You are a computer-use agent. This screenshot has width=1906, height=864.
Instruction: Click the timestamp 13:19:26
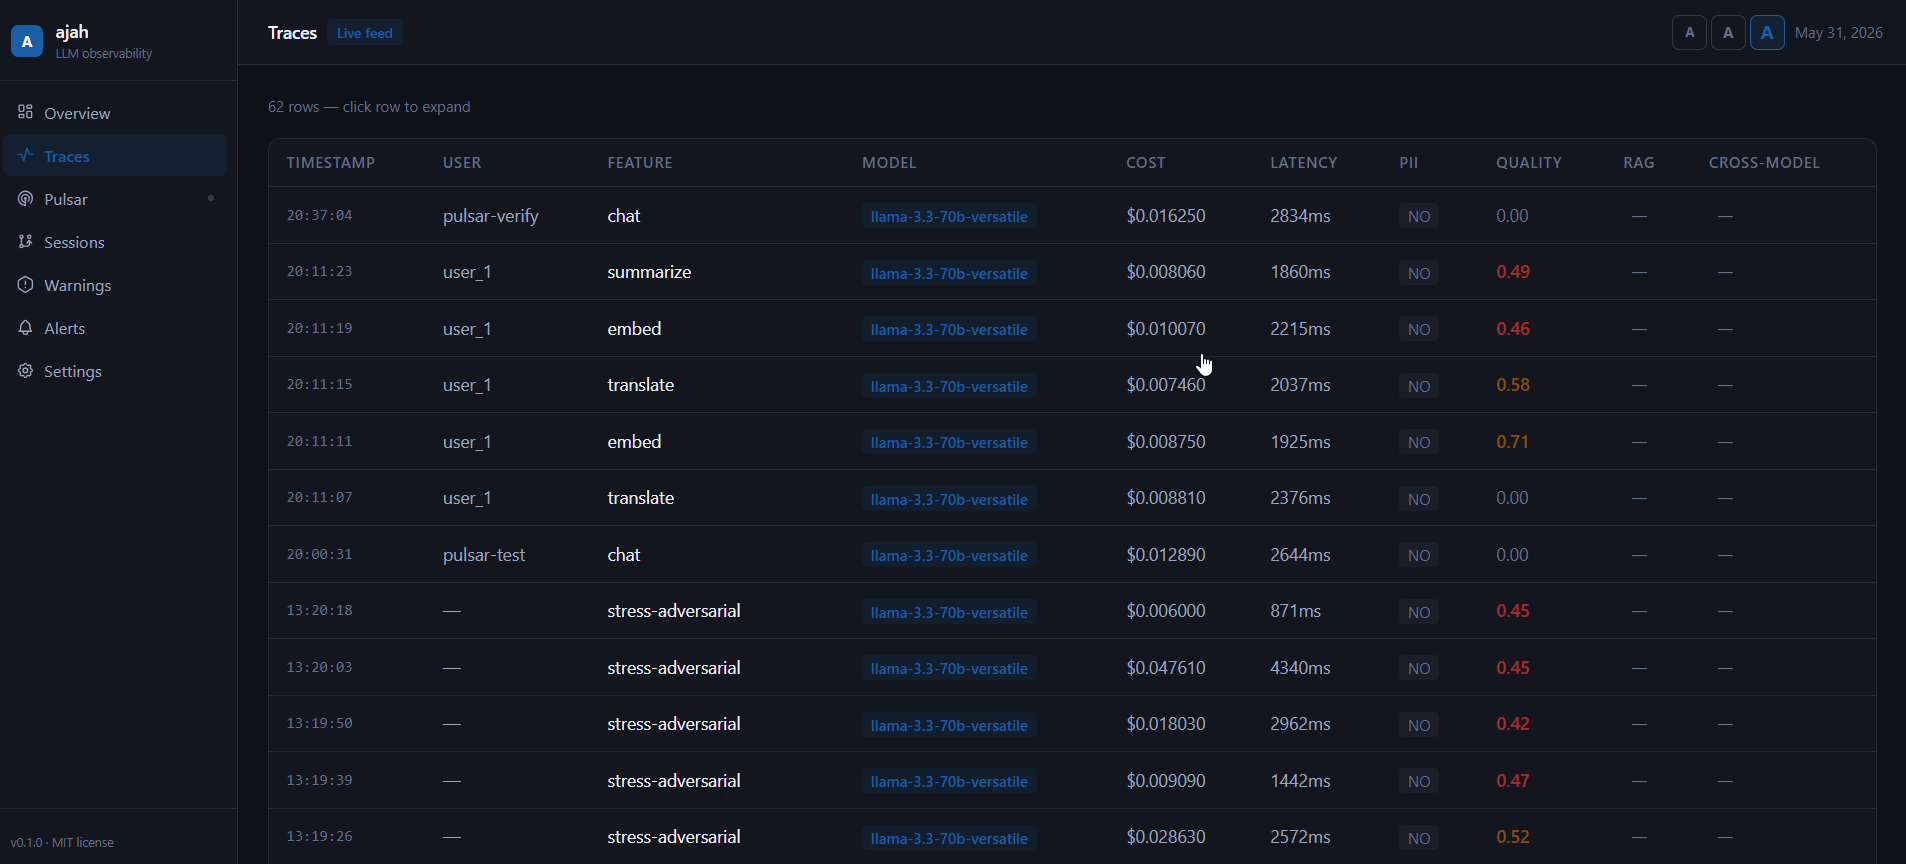[x=320, y=836]
